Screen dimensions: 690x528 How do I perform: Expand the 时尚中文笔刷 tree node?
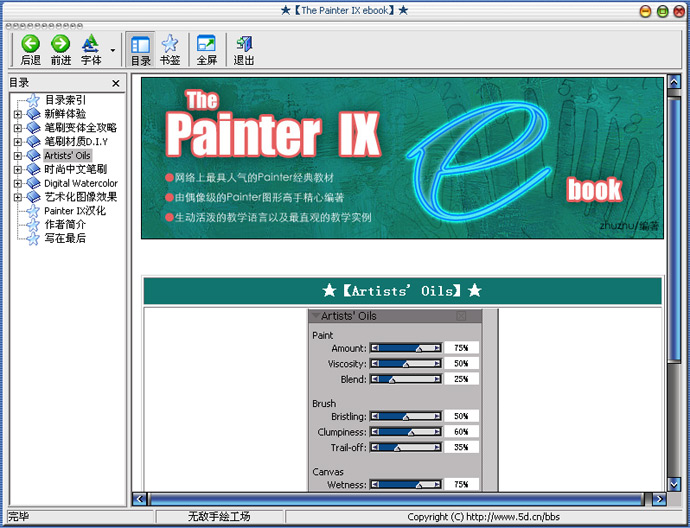tap(18, 169)
